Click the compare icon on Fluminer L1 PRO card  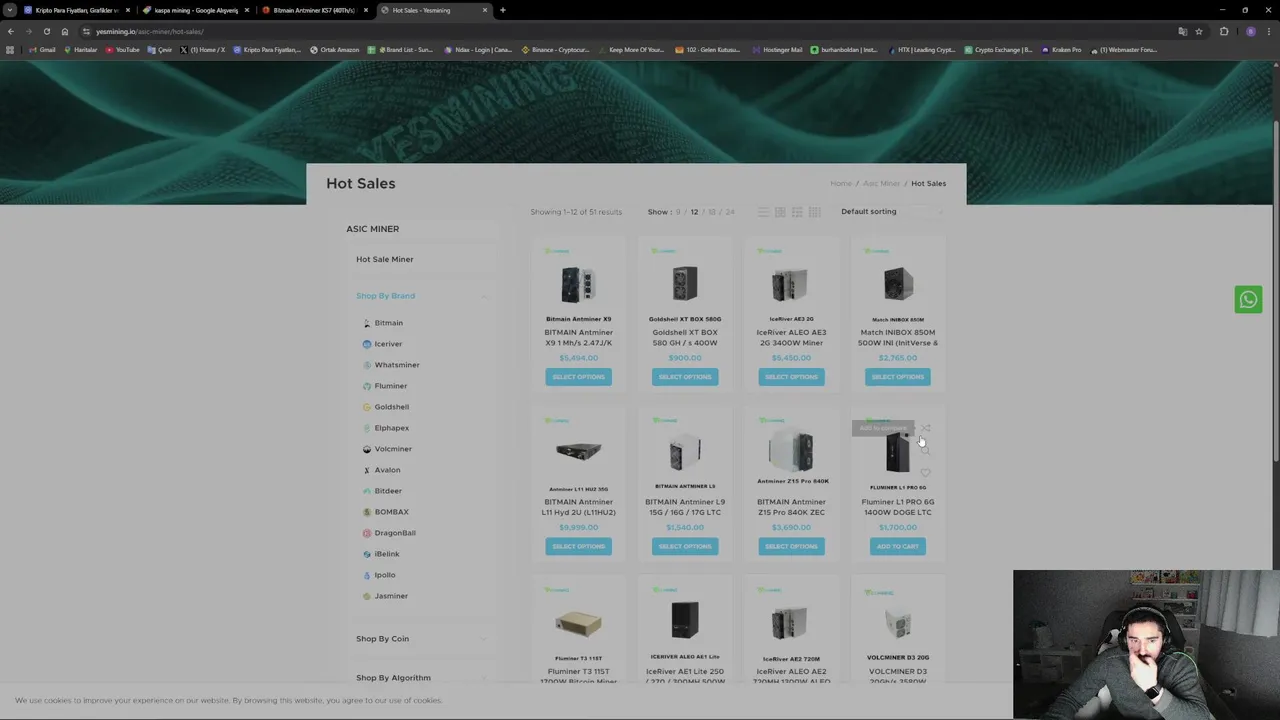tap(925, 428)
